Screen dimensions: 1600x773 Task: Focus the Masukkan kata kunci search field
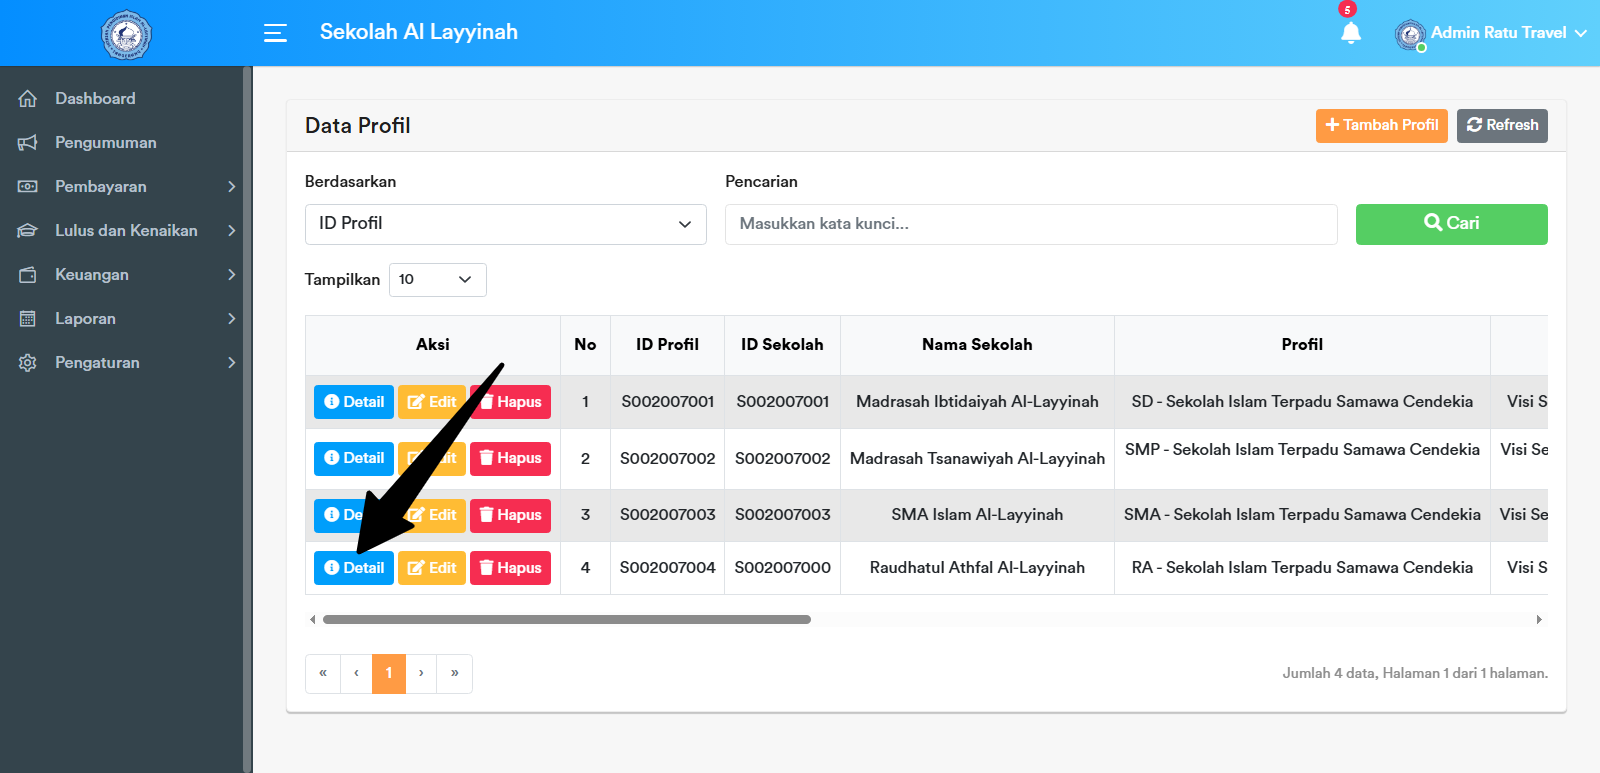click(x=1030, y=224)
